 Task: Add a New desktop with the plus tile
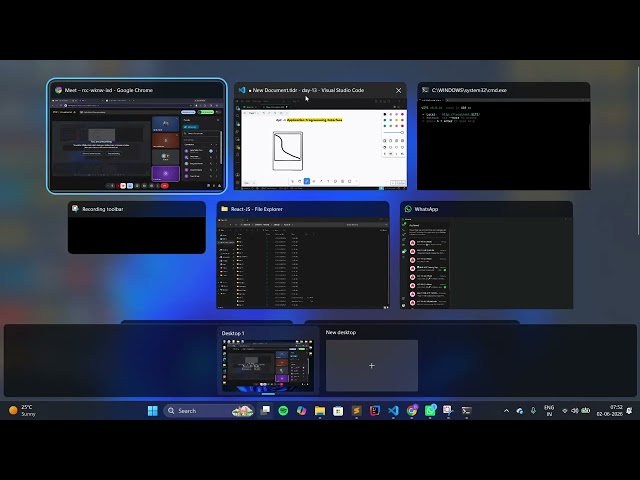371,365
